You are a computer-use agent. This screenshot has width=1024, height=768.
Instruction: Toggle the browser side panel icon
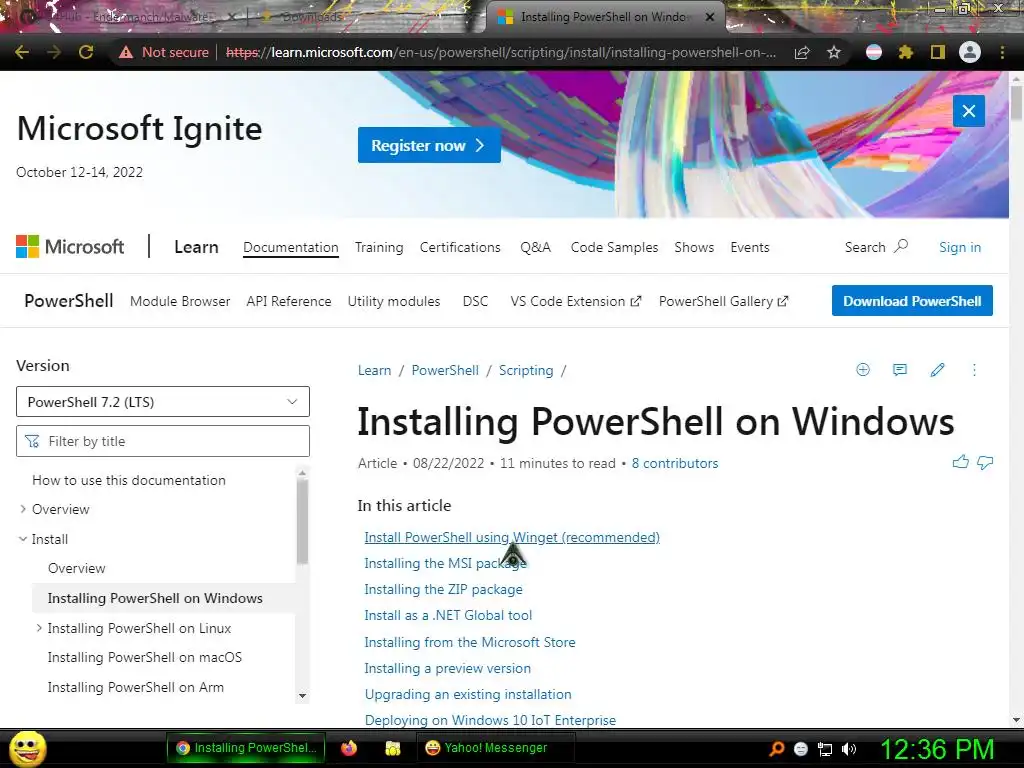point(938,52)
